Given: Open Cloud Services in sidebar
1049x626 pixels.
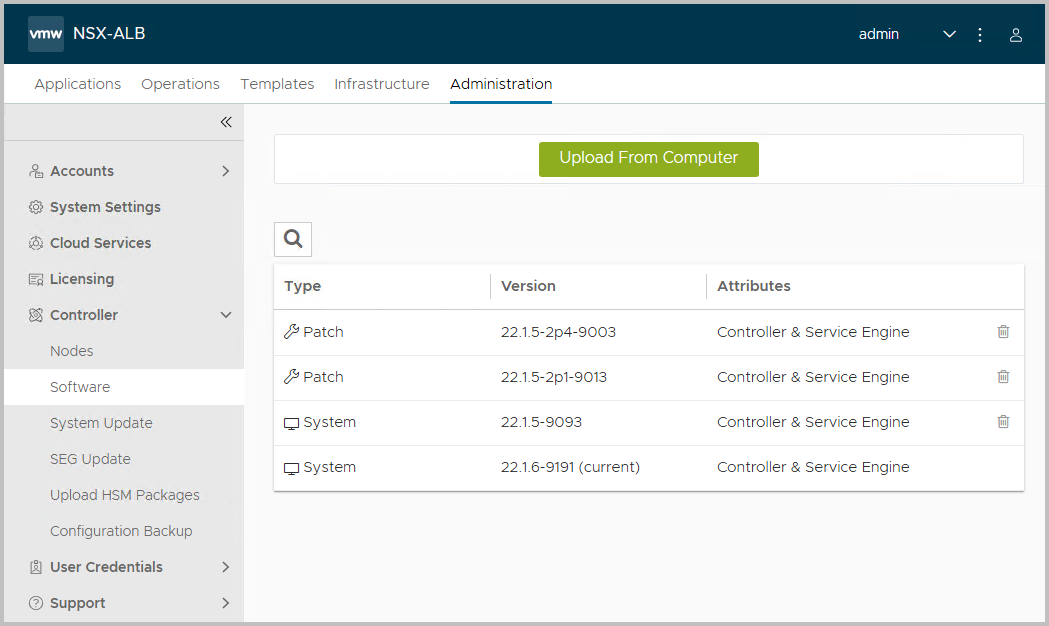Looking at the screenshot, I should click(x=100, y=243).
